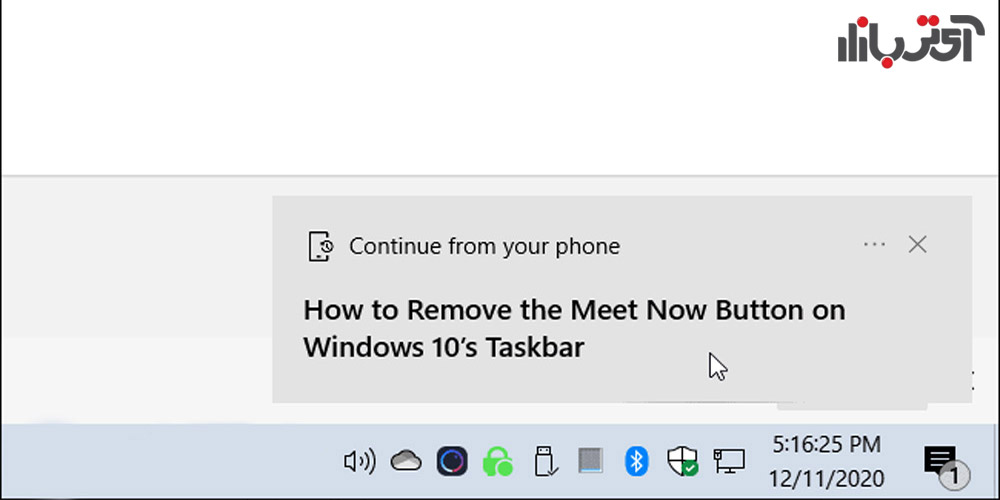Click the dark circular ring app icon

pyautogui.click(x=452, y=461)
